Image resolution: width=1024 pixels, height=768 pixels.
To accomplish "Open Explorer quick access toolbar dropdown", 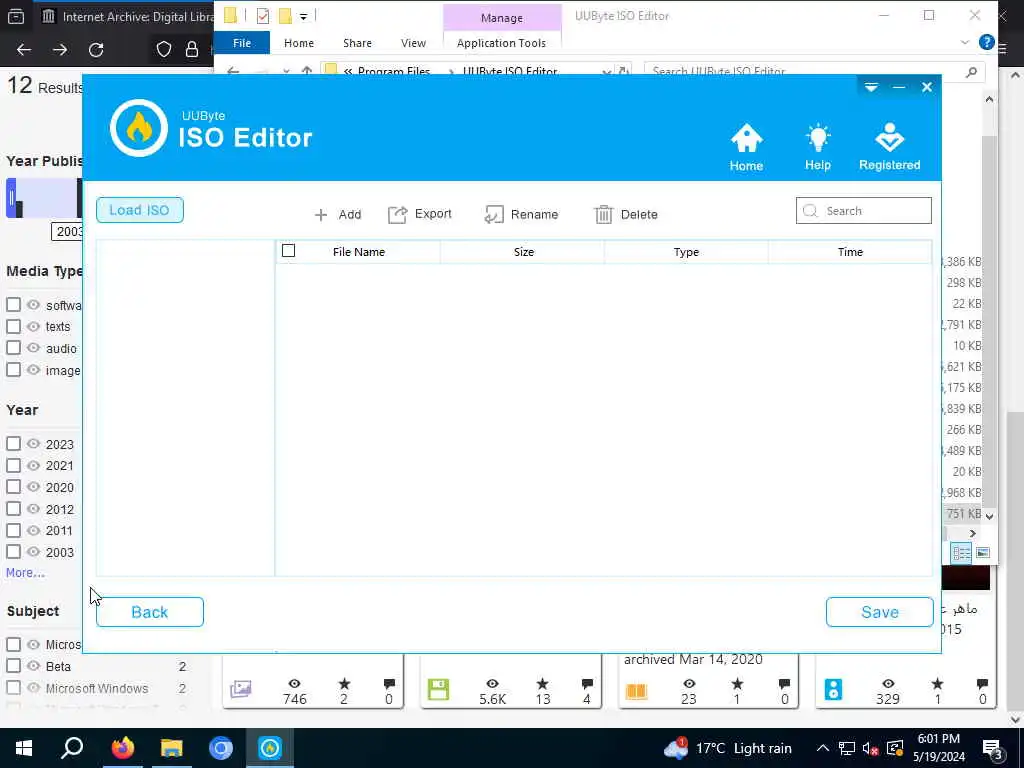I will pos(304,16).
